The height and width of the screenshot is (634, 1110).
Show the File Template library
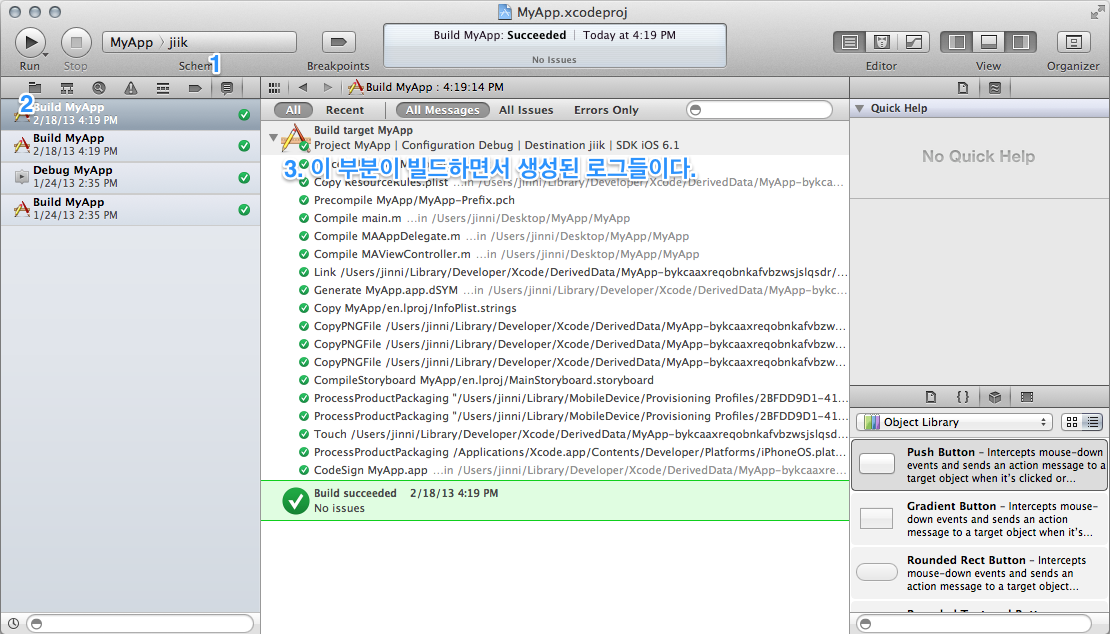pos(931,397)
